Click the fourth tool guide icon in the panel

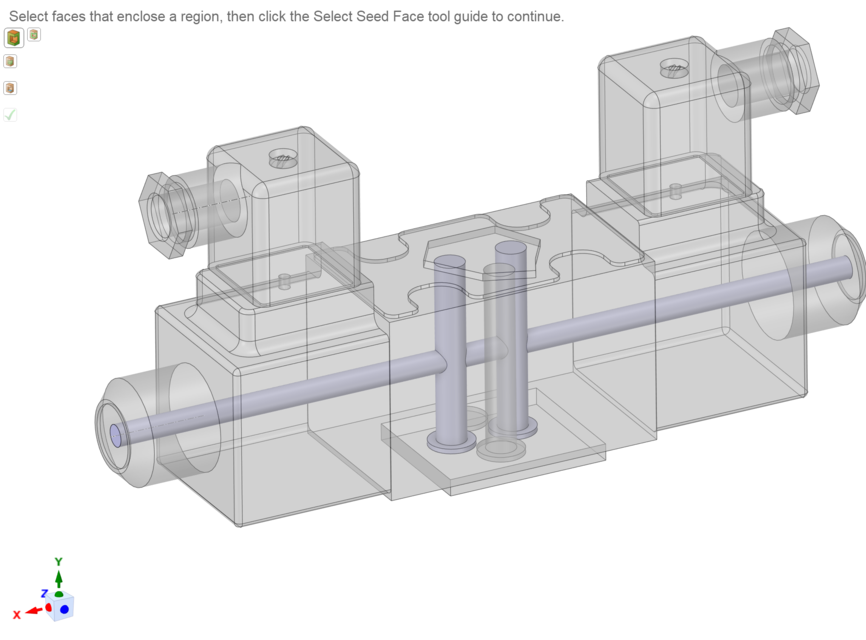point(10,88)
